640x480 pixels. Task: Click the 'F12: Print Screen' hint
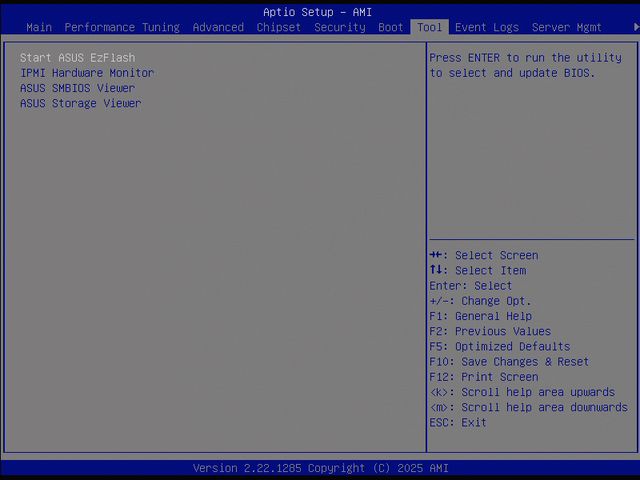(484, 377)
